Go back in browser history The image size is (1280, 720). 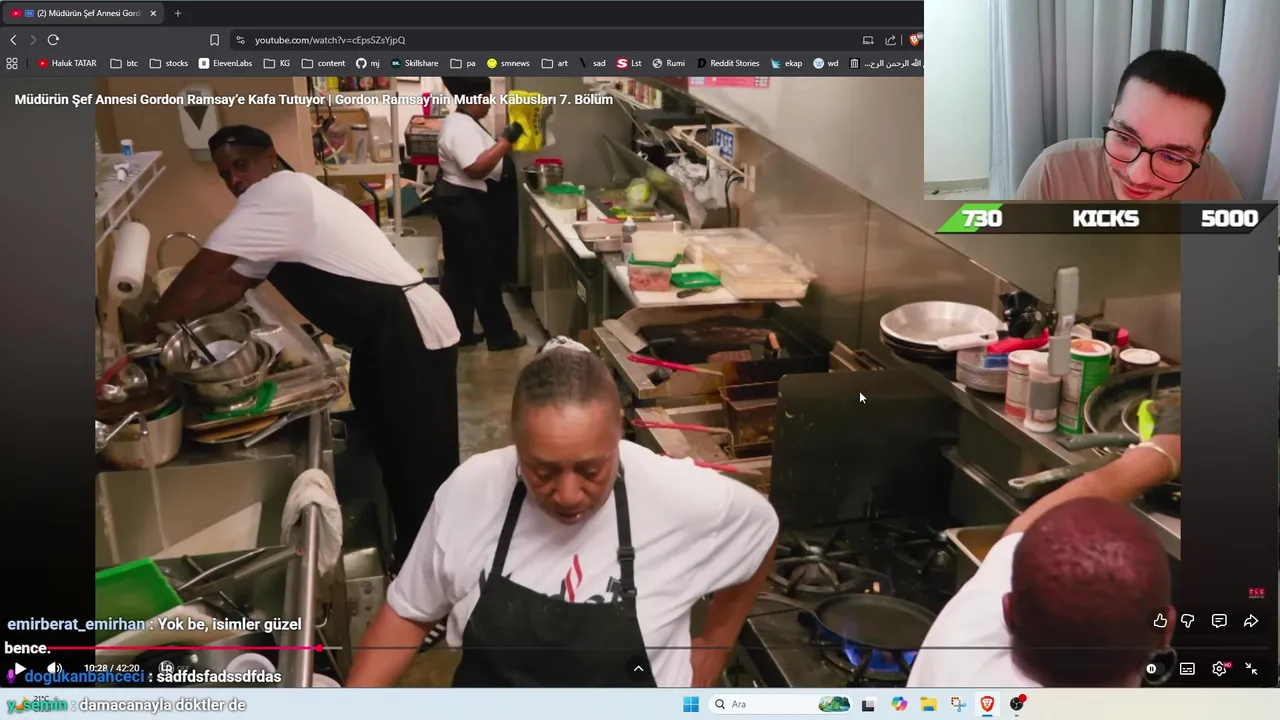[x=13, y=40]
